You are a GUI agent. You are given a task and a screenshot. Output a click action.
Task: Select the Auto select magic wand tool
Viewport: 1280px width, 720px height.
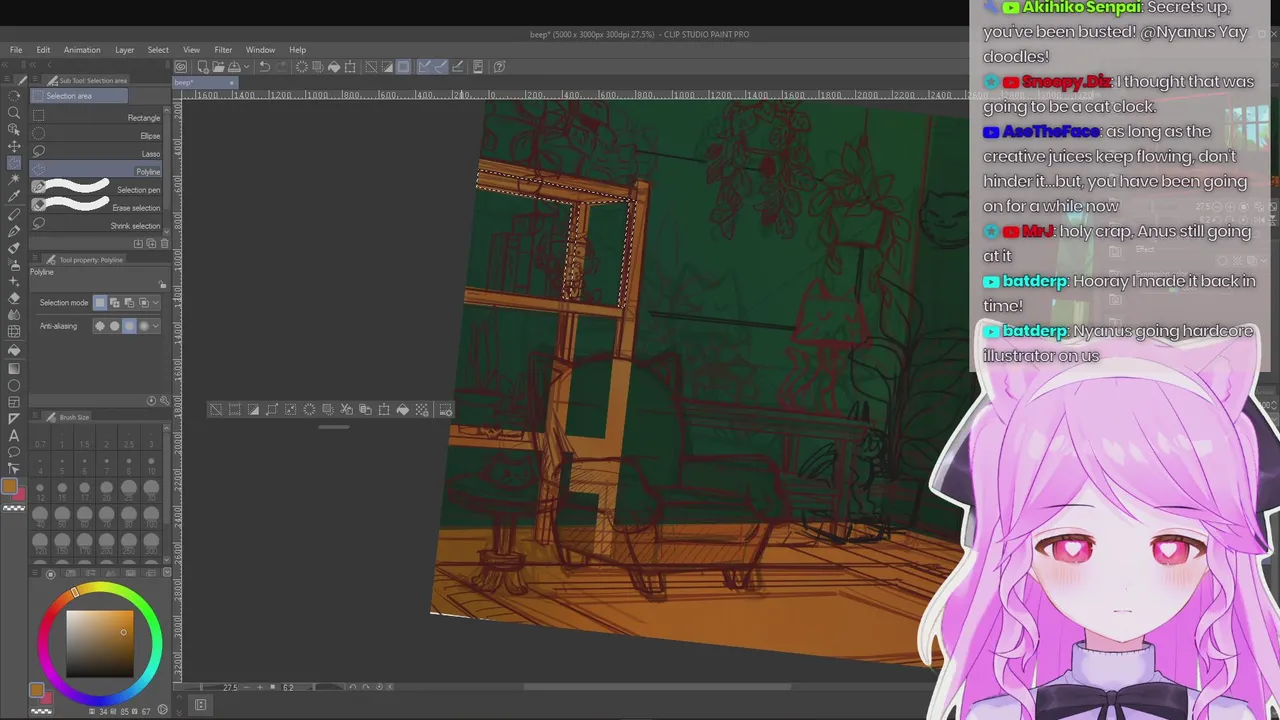pyautogui.click(x=14, y=179)
